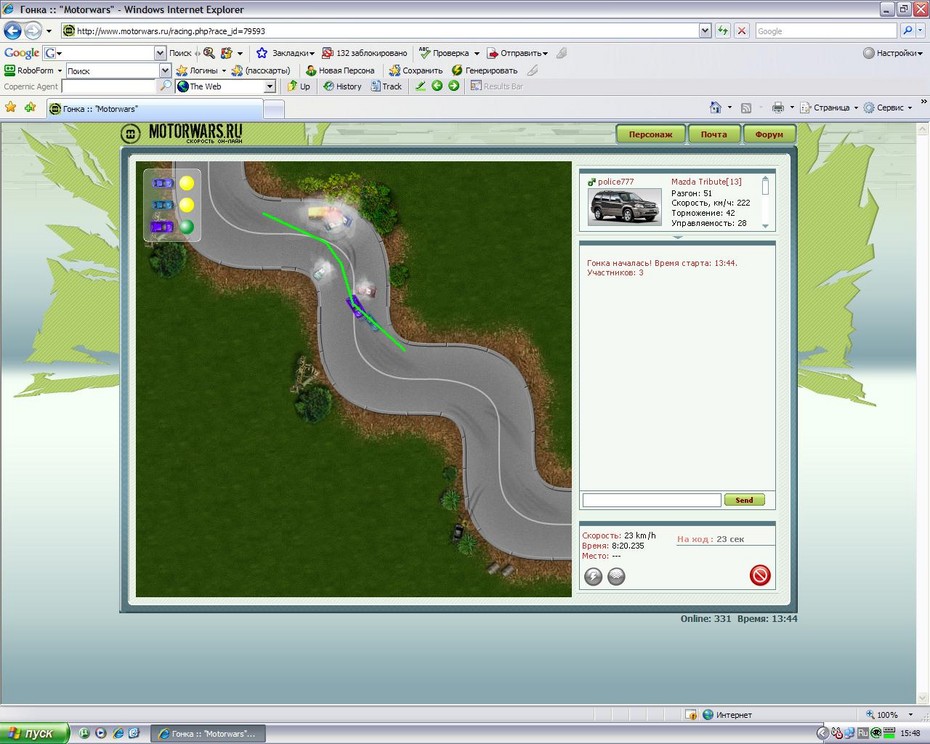Open the address bar history dropdown
The height and width of the screenshot is (744, 930).
pos(705,31)
